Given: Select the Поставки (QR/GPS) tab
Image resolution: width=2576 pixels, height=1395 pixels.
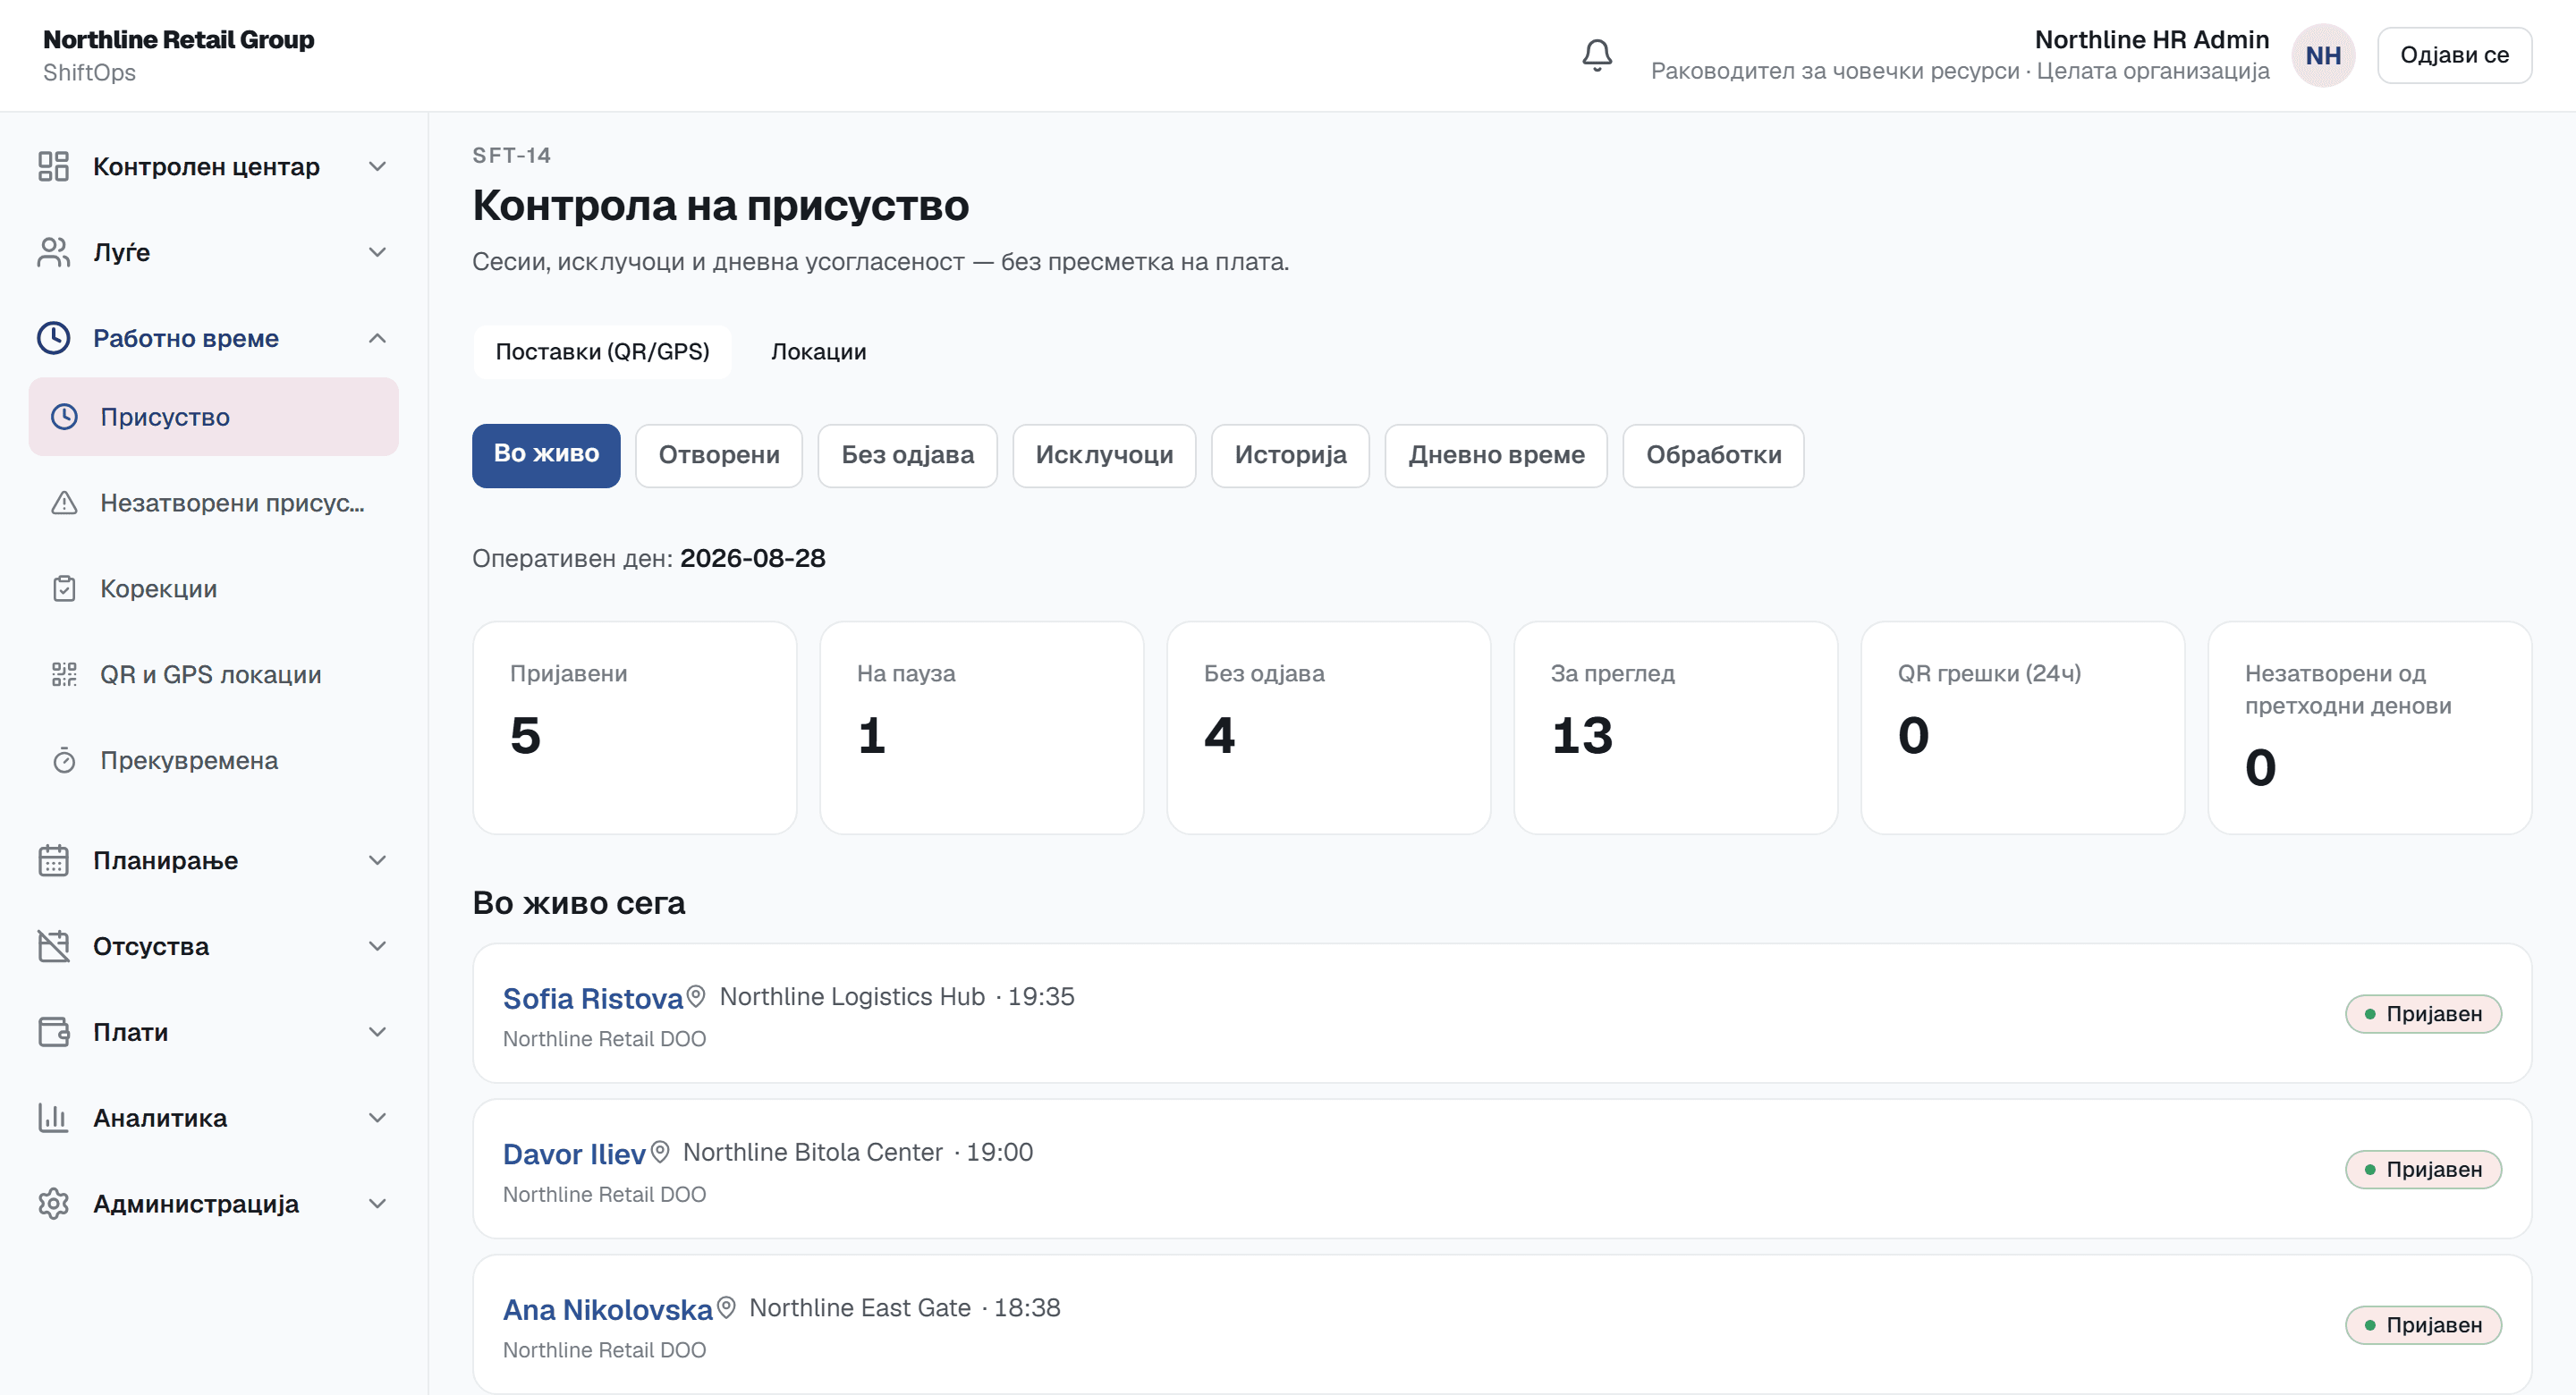Looking at the screenshot, I should point(602,352).
